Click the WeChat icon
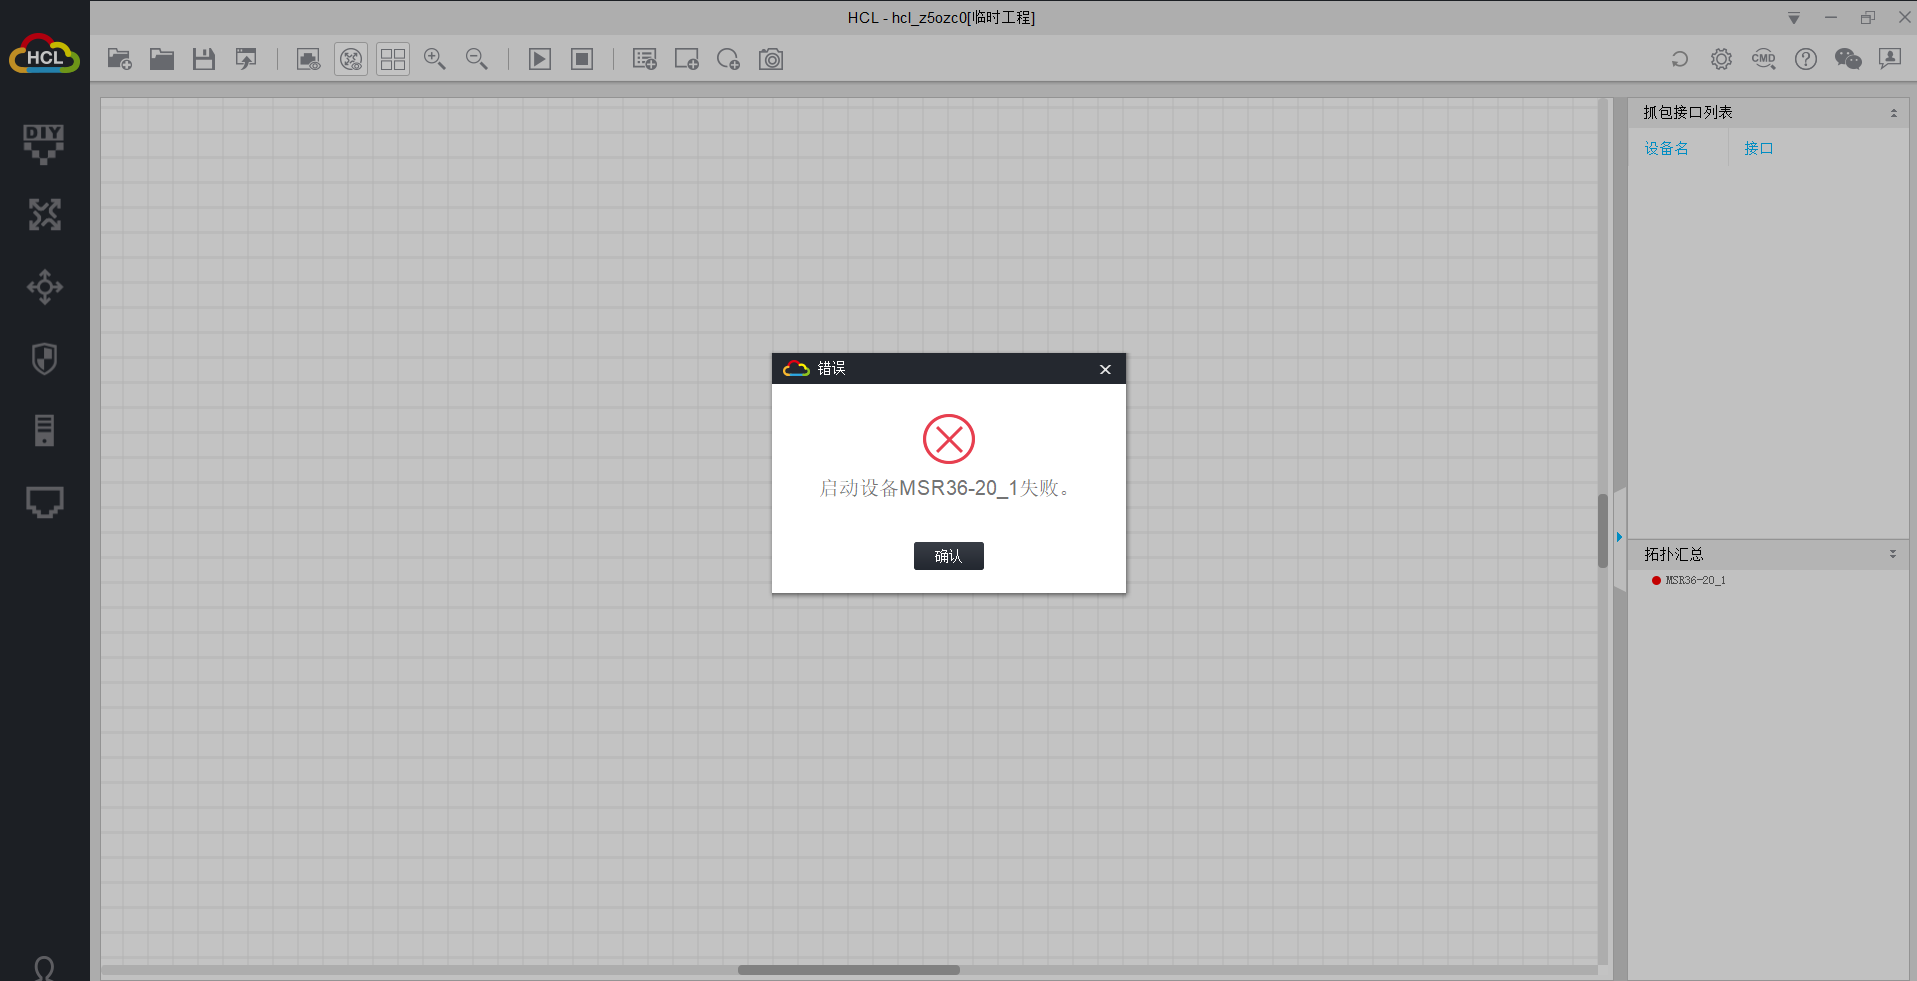Screen dimensions: 1917x981 click(1848, 60)
